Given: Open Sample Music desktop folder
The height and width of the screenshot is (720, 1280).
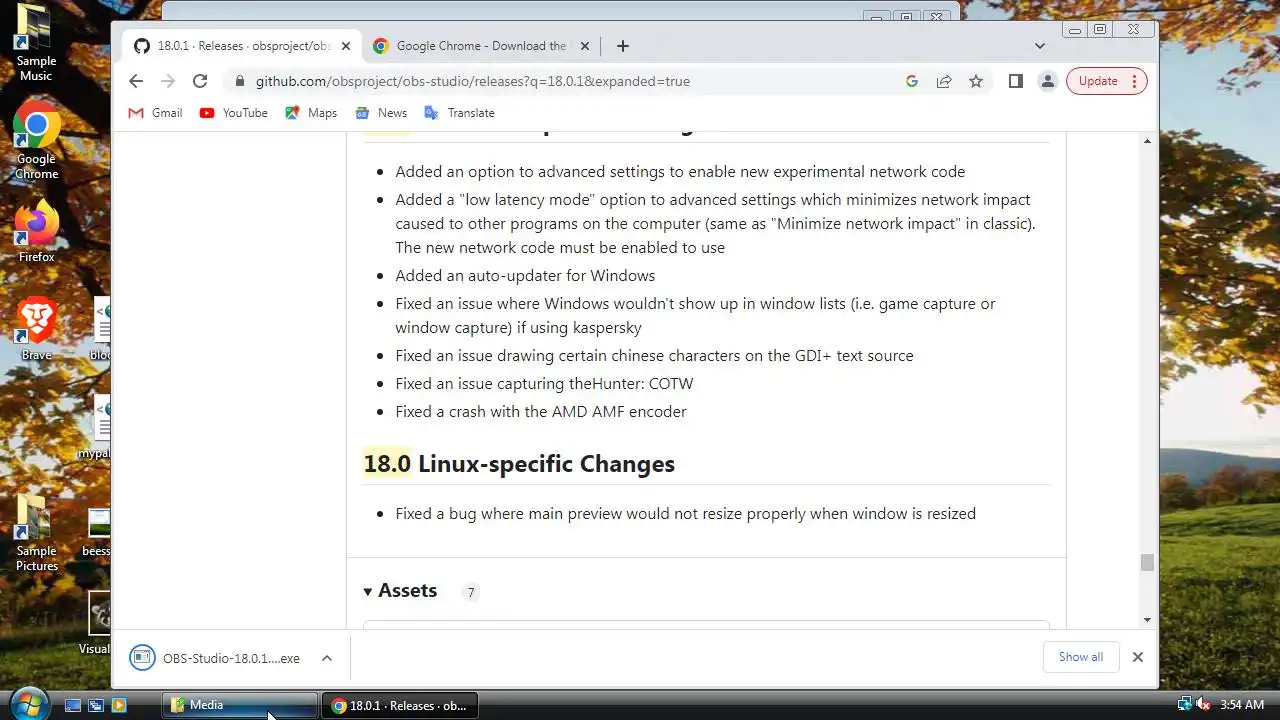Looking at the screenshot, I should tap(36, 43).
